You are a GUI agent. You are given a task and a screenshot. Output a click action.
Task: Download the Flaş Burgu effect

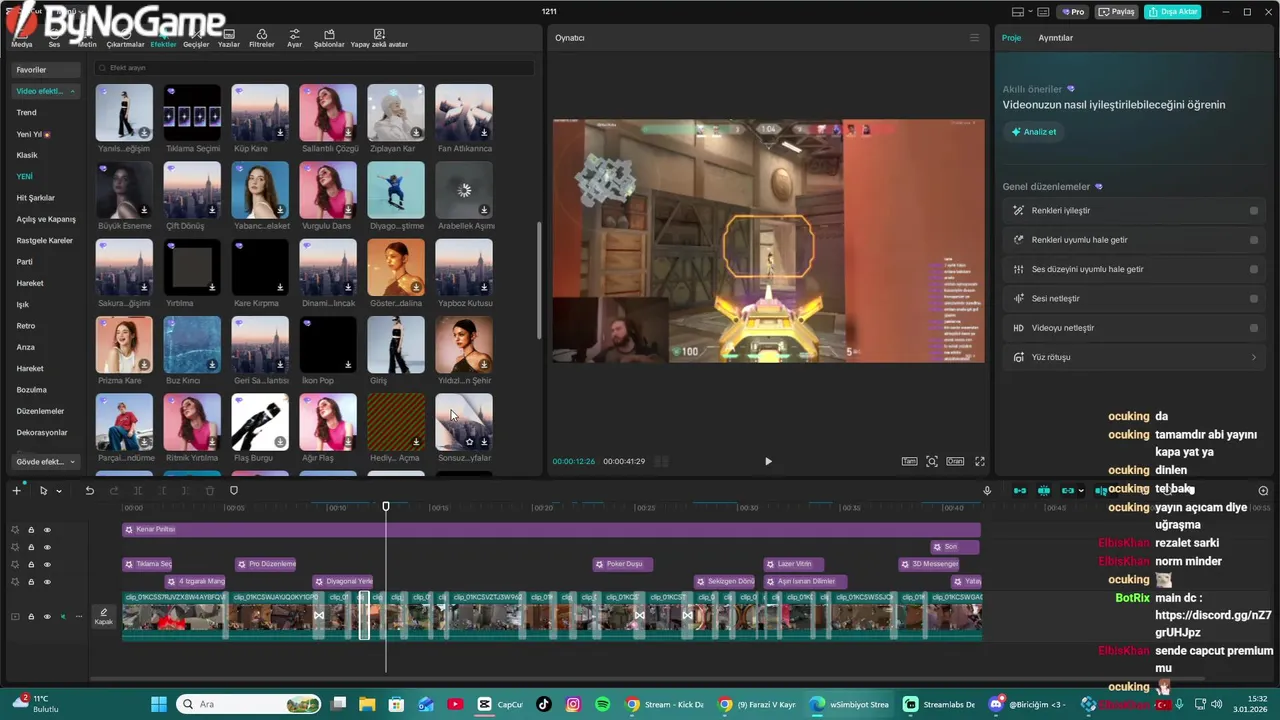[x=280, y=442]
